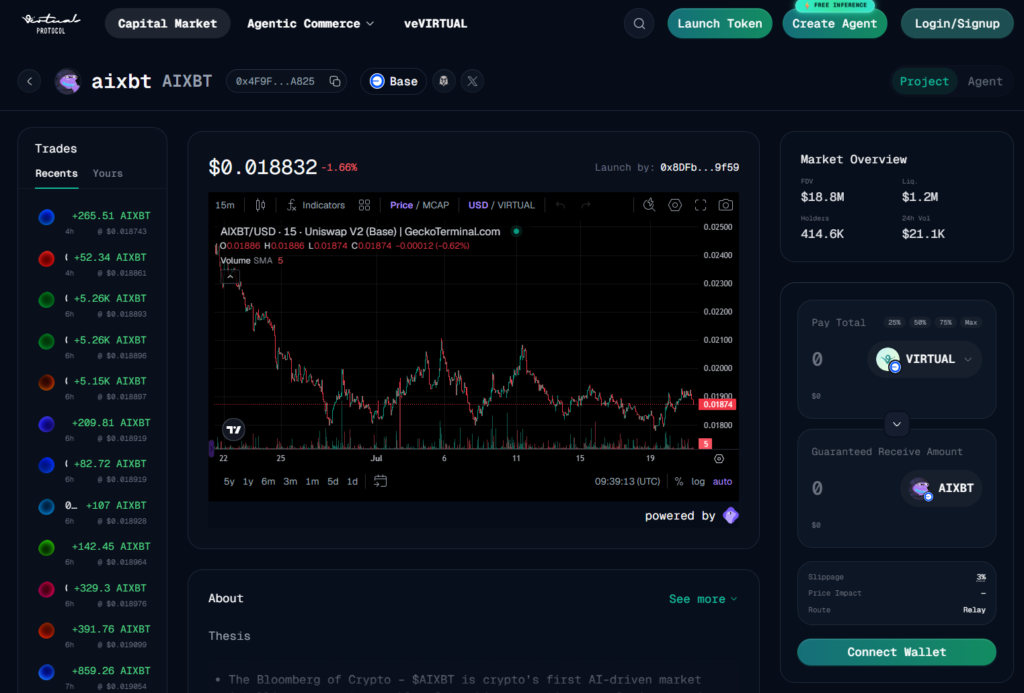
Task: Switch chart denomination to USD
Action: click(x=478, y=205)
